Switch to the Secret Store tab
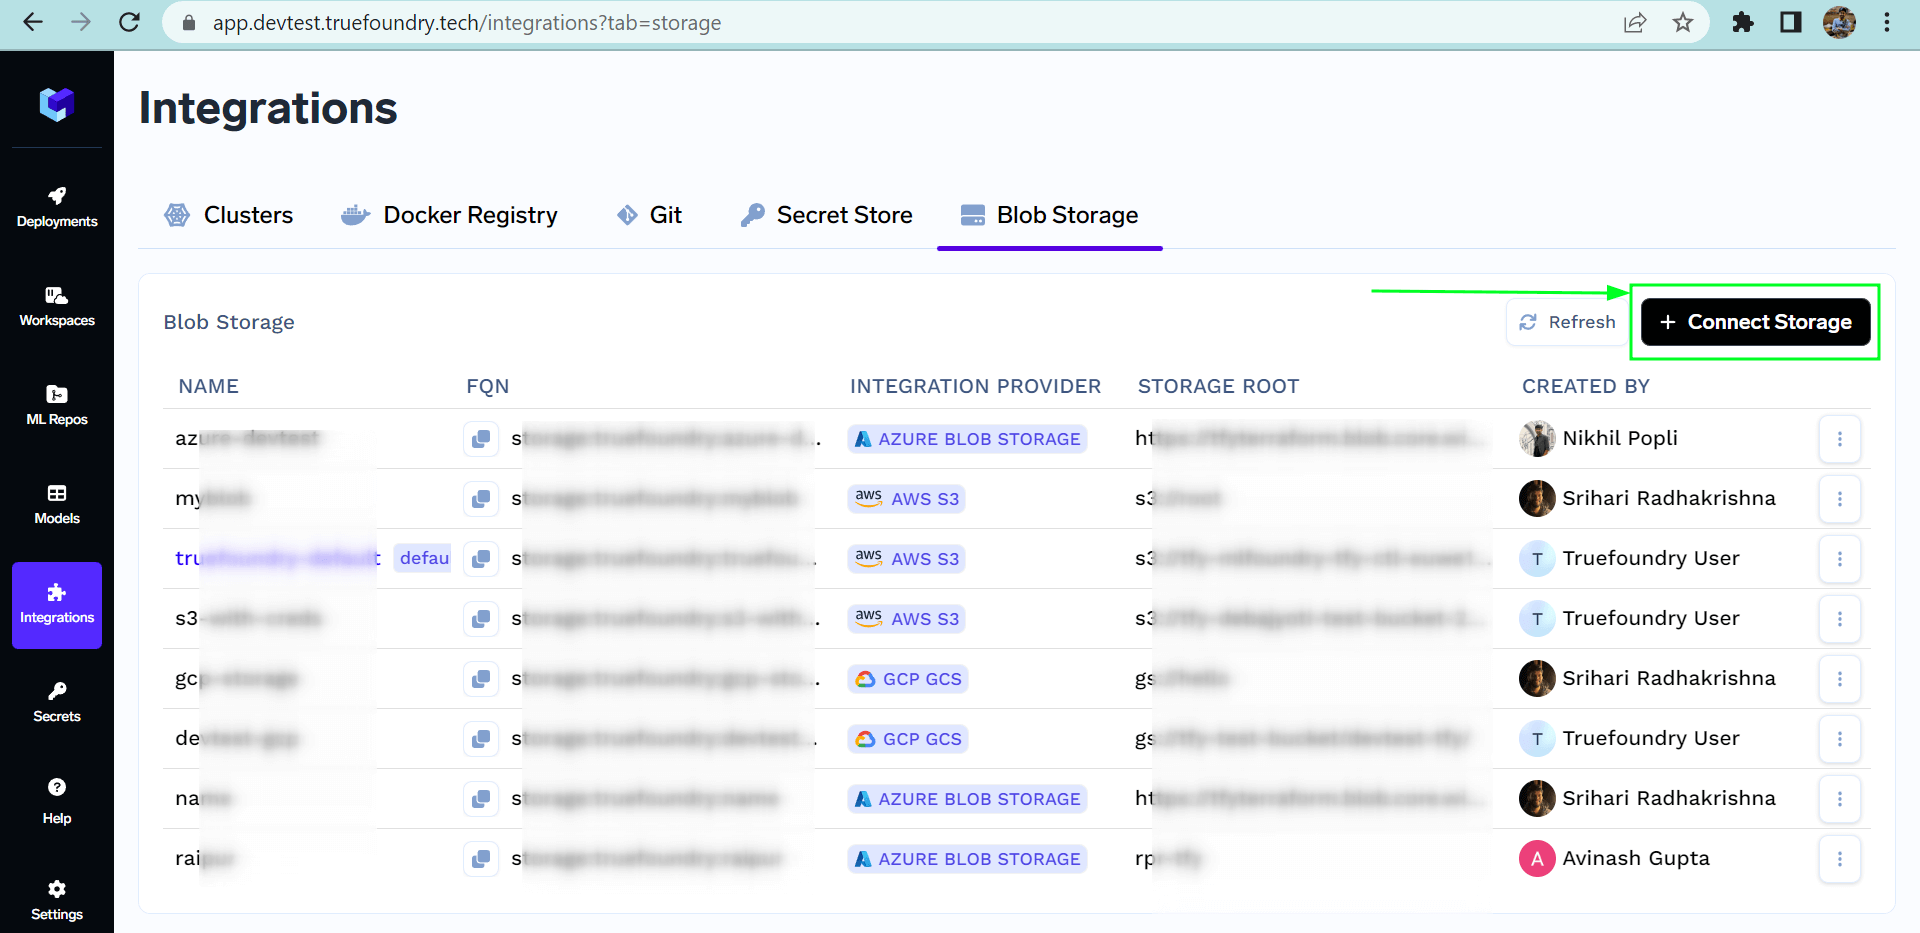The width and height of the screenshot is (1920, 933). click(x=826, y=215)
